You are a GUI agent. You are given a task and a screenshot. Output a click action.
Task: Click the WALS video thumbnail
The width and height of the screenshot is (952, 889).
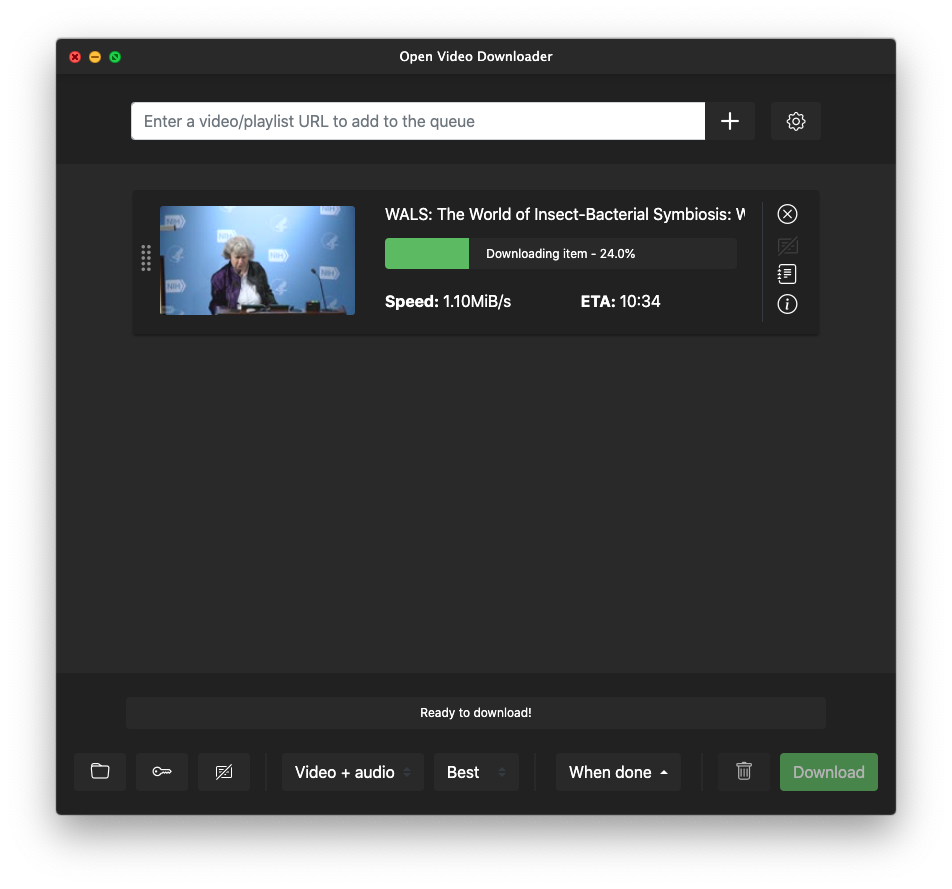[x=257, y=260]
